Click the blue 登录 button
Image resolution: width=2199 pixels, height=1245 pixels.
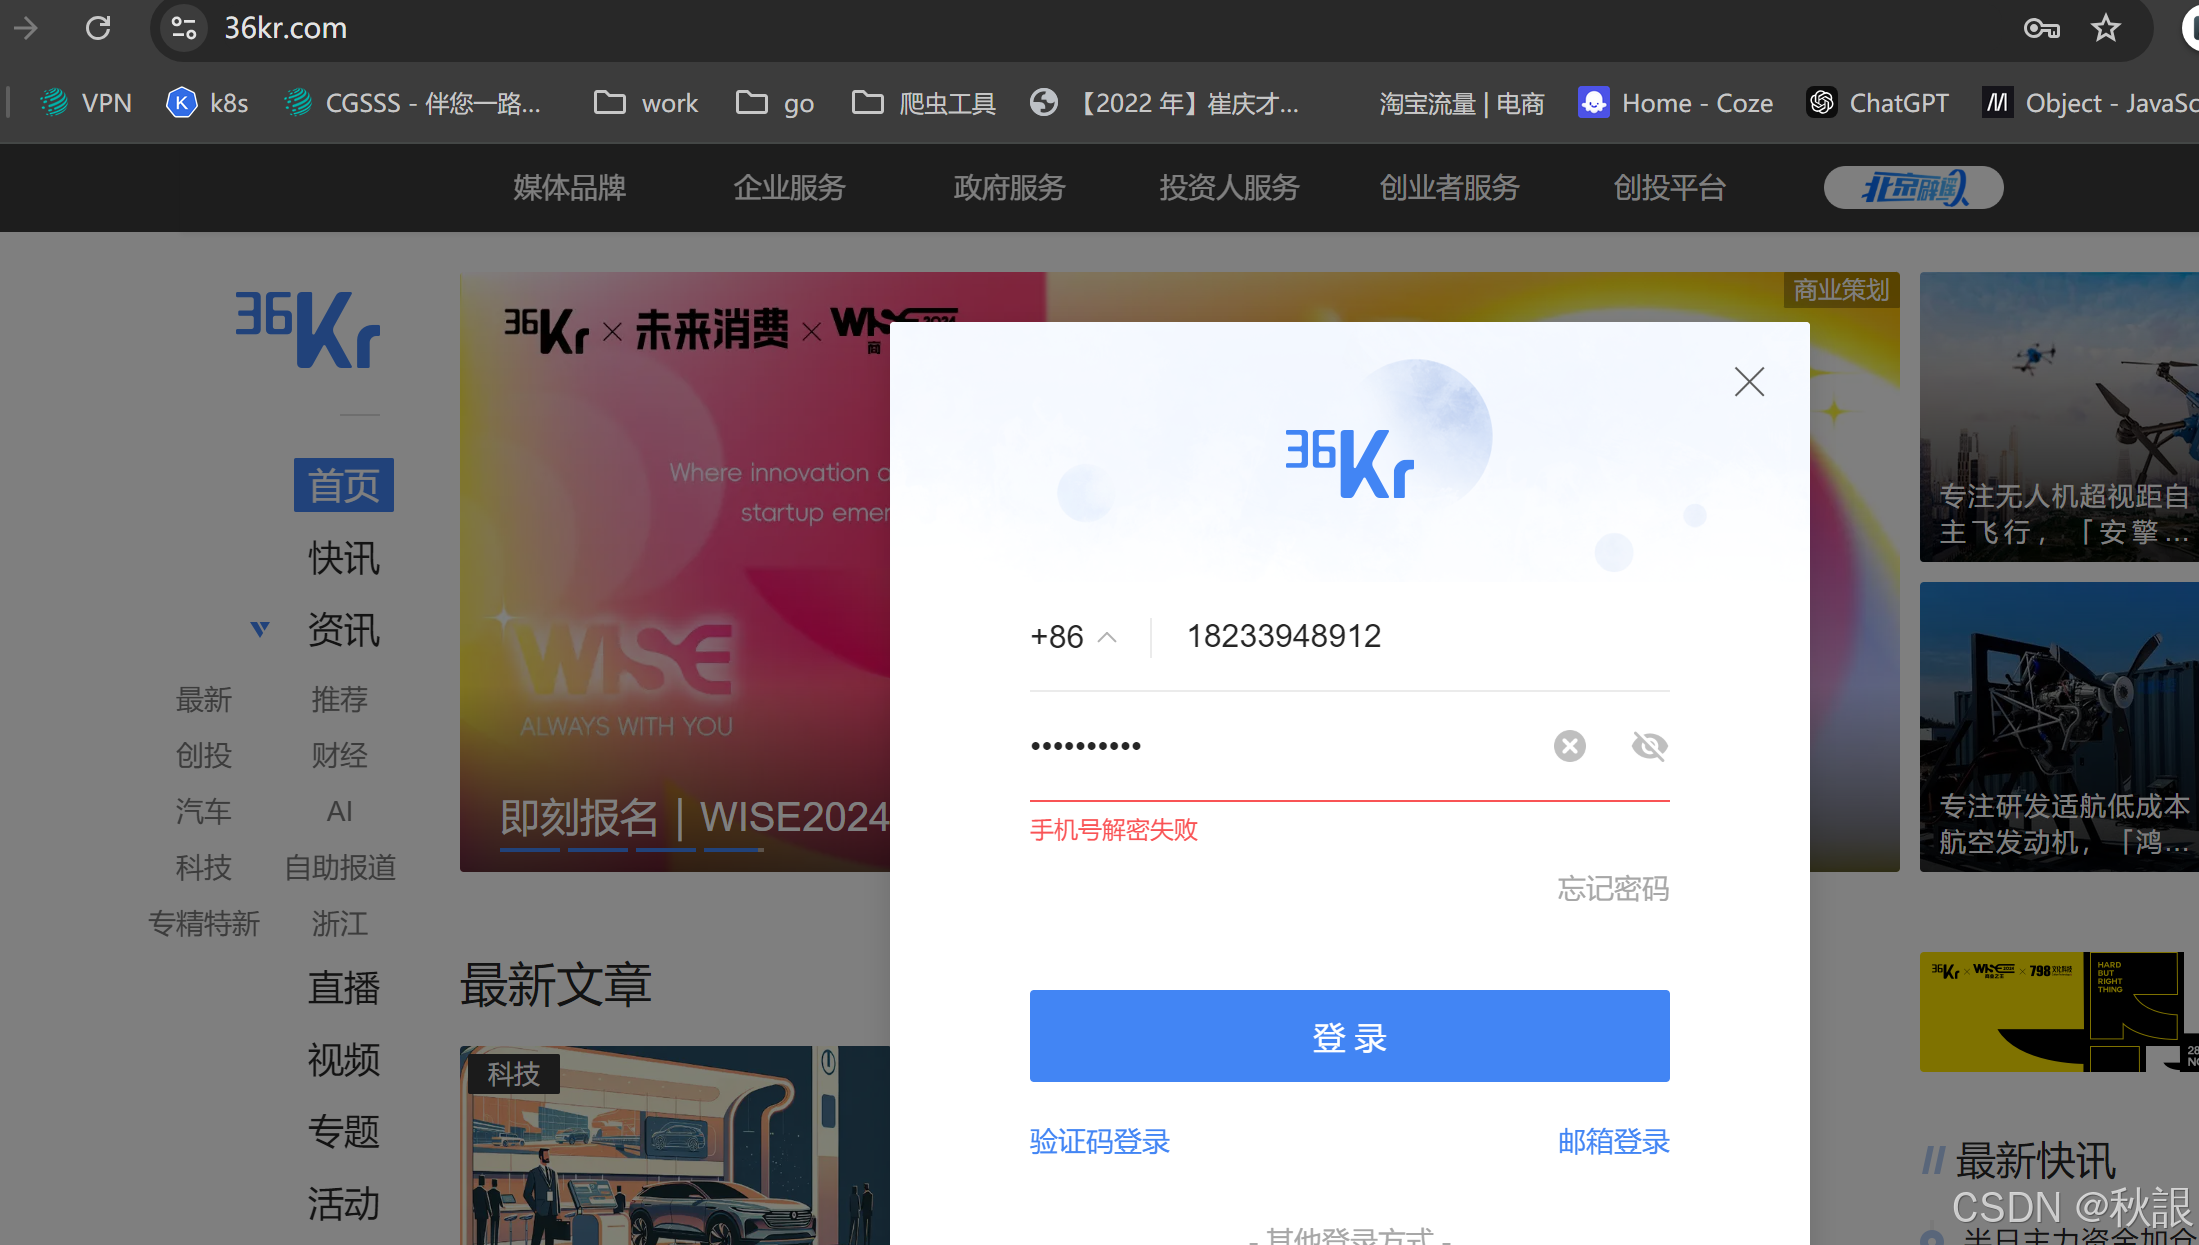1350,1036
